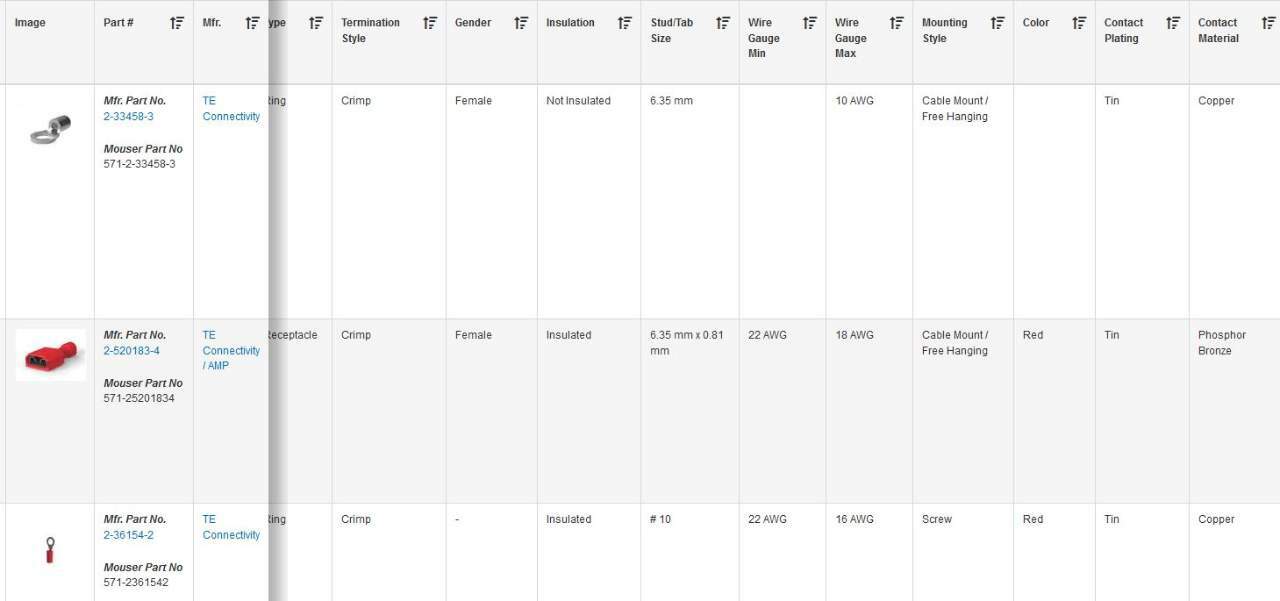
Task: Click Stud/Tab Size sort icon
Action: coord(723,23)
